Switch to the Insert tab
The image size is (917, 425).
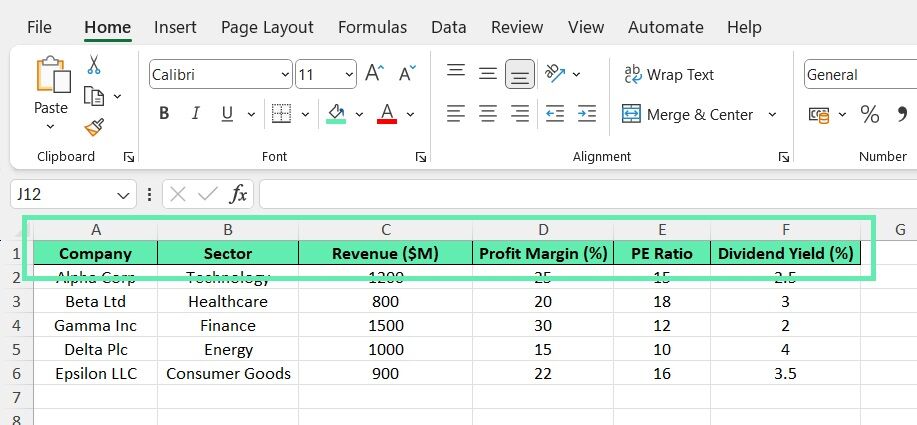coord(175,27)
